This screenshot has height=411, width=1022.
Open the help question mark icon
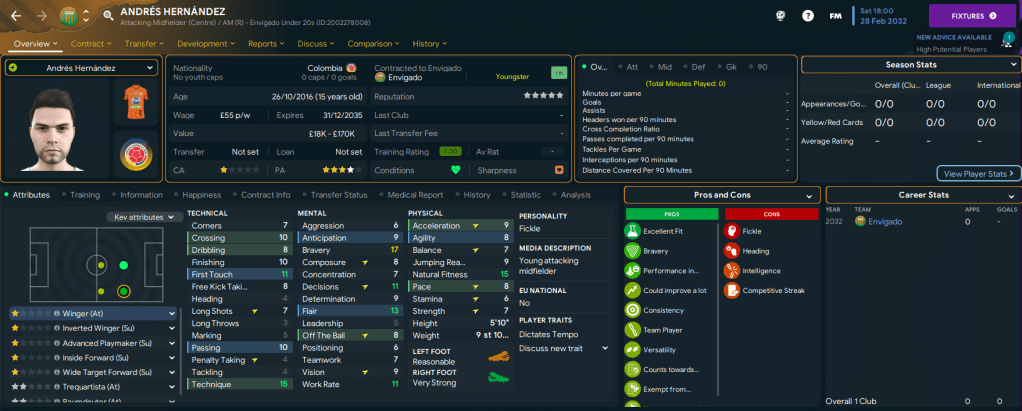807,16
